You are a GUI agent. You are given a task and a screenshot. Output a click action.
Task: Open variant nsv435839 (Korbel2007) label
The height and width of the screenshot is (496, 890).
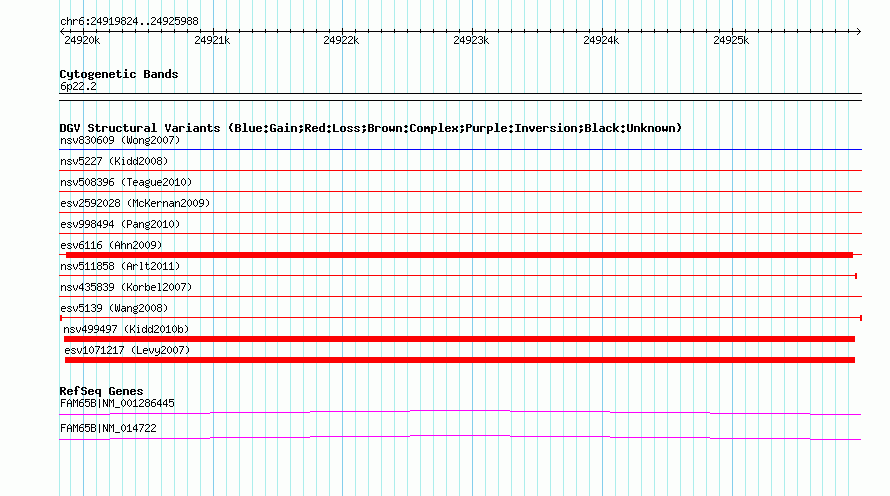(126, 287)
